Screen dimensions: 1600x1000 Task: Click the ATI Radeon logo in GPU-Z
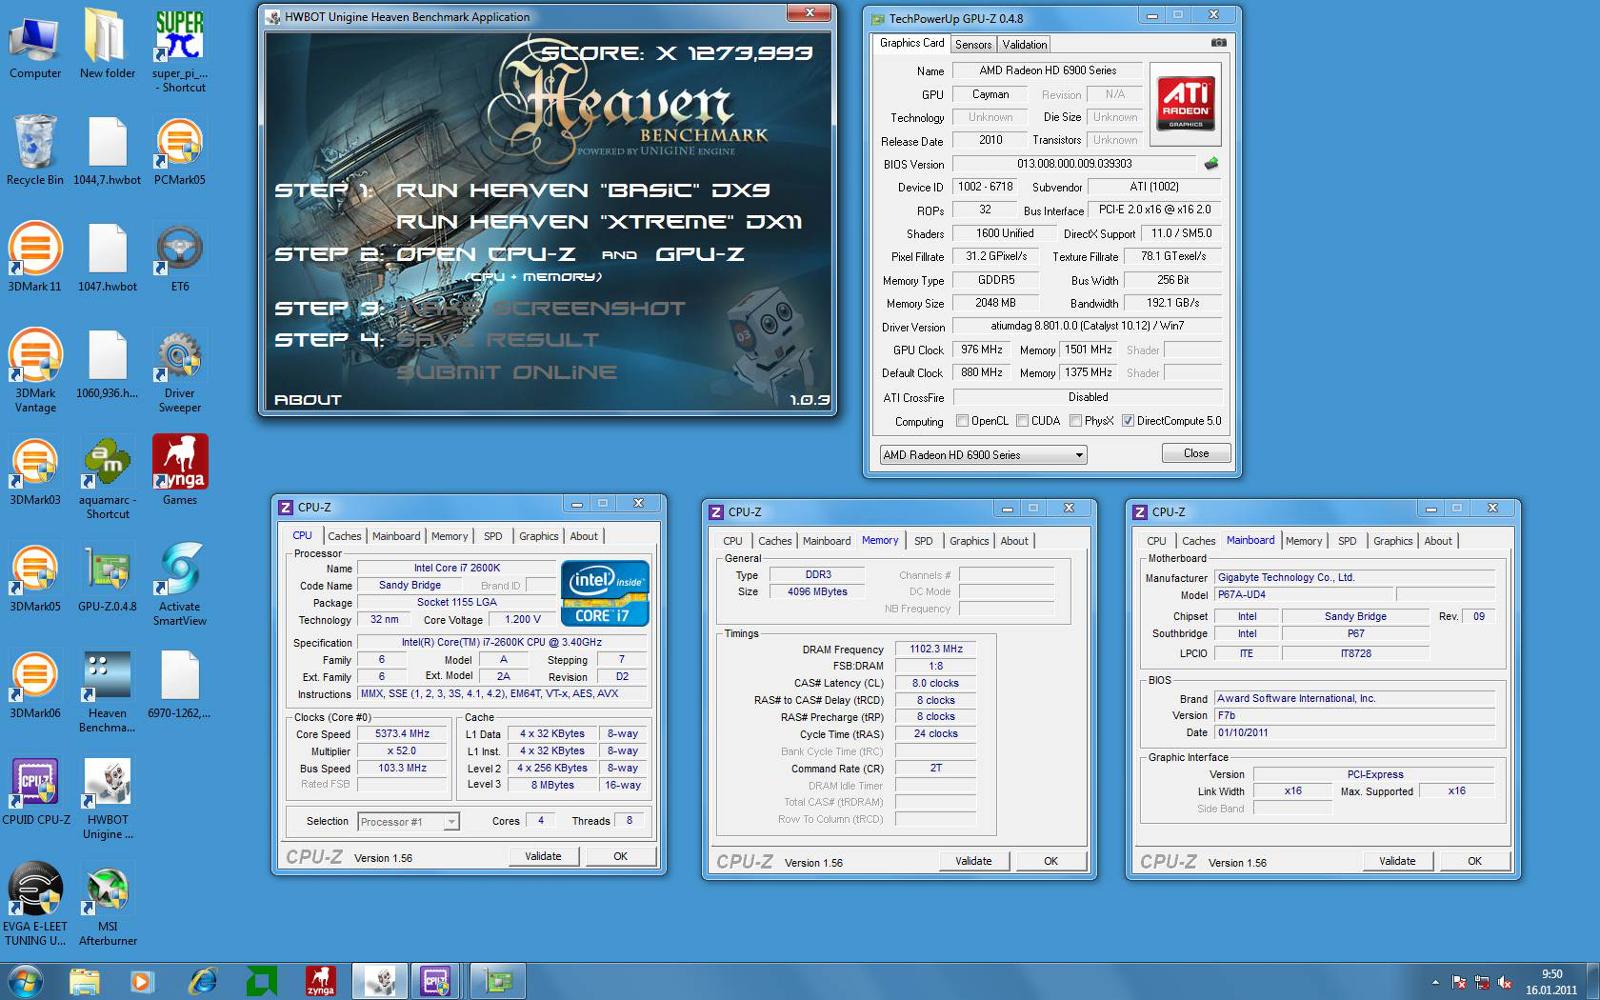(1186, 103)
